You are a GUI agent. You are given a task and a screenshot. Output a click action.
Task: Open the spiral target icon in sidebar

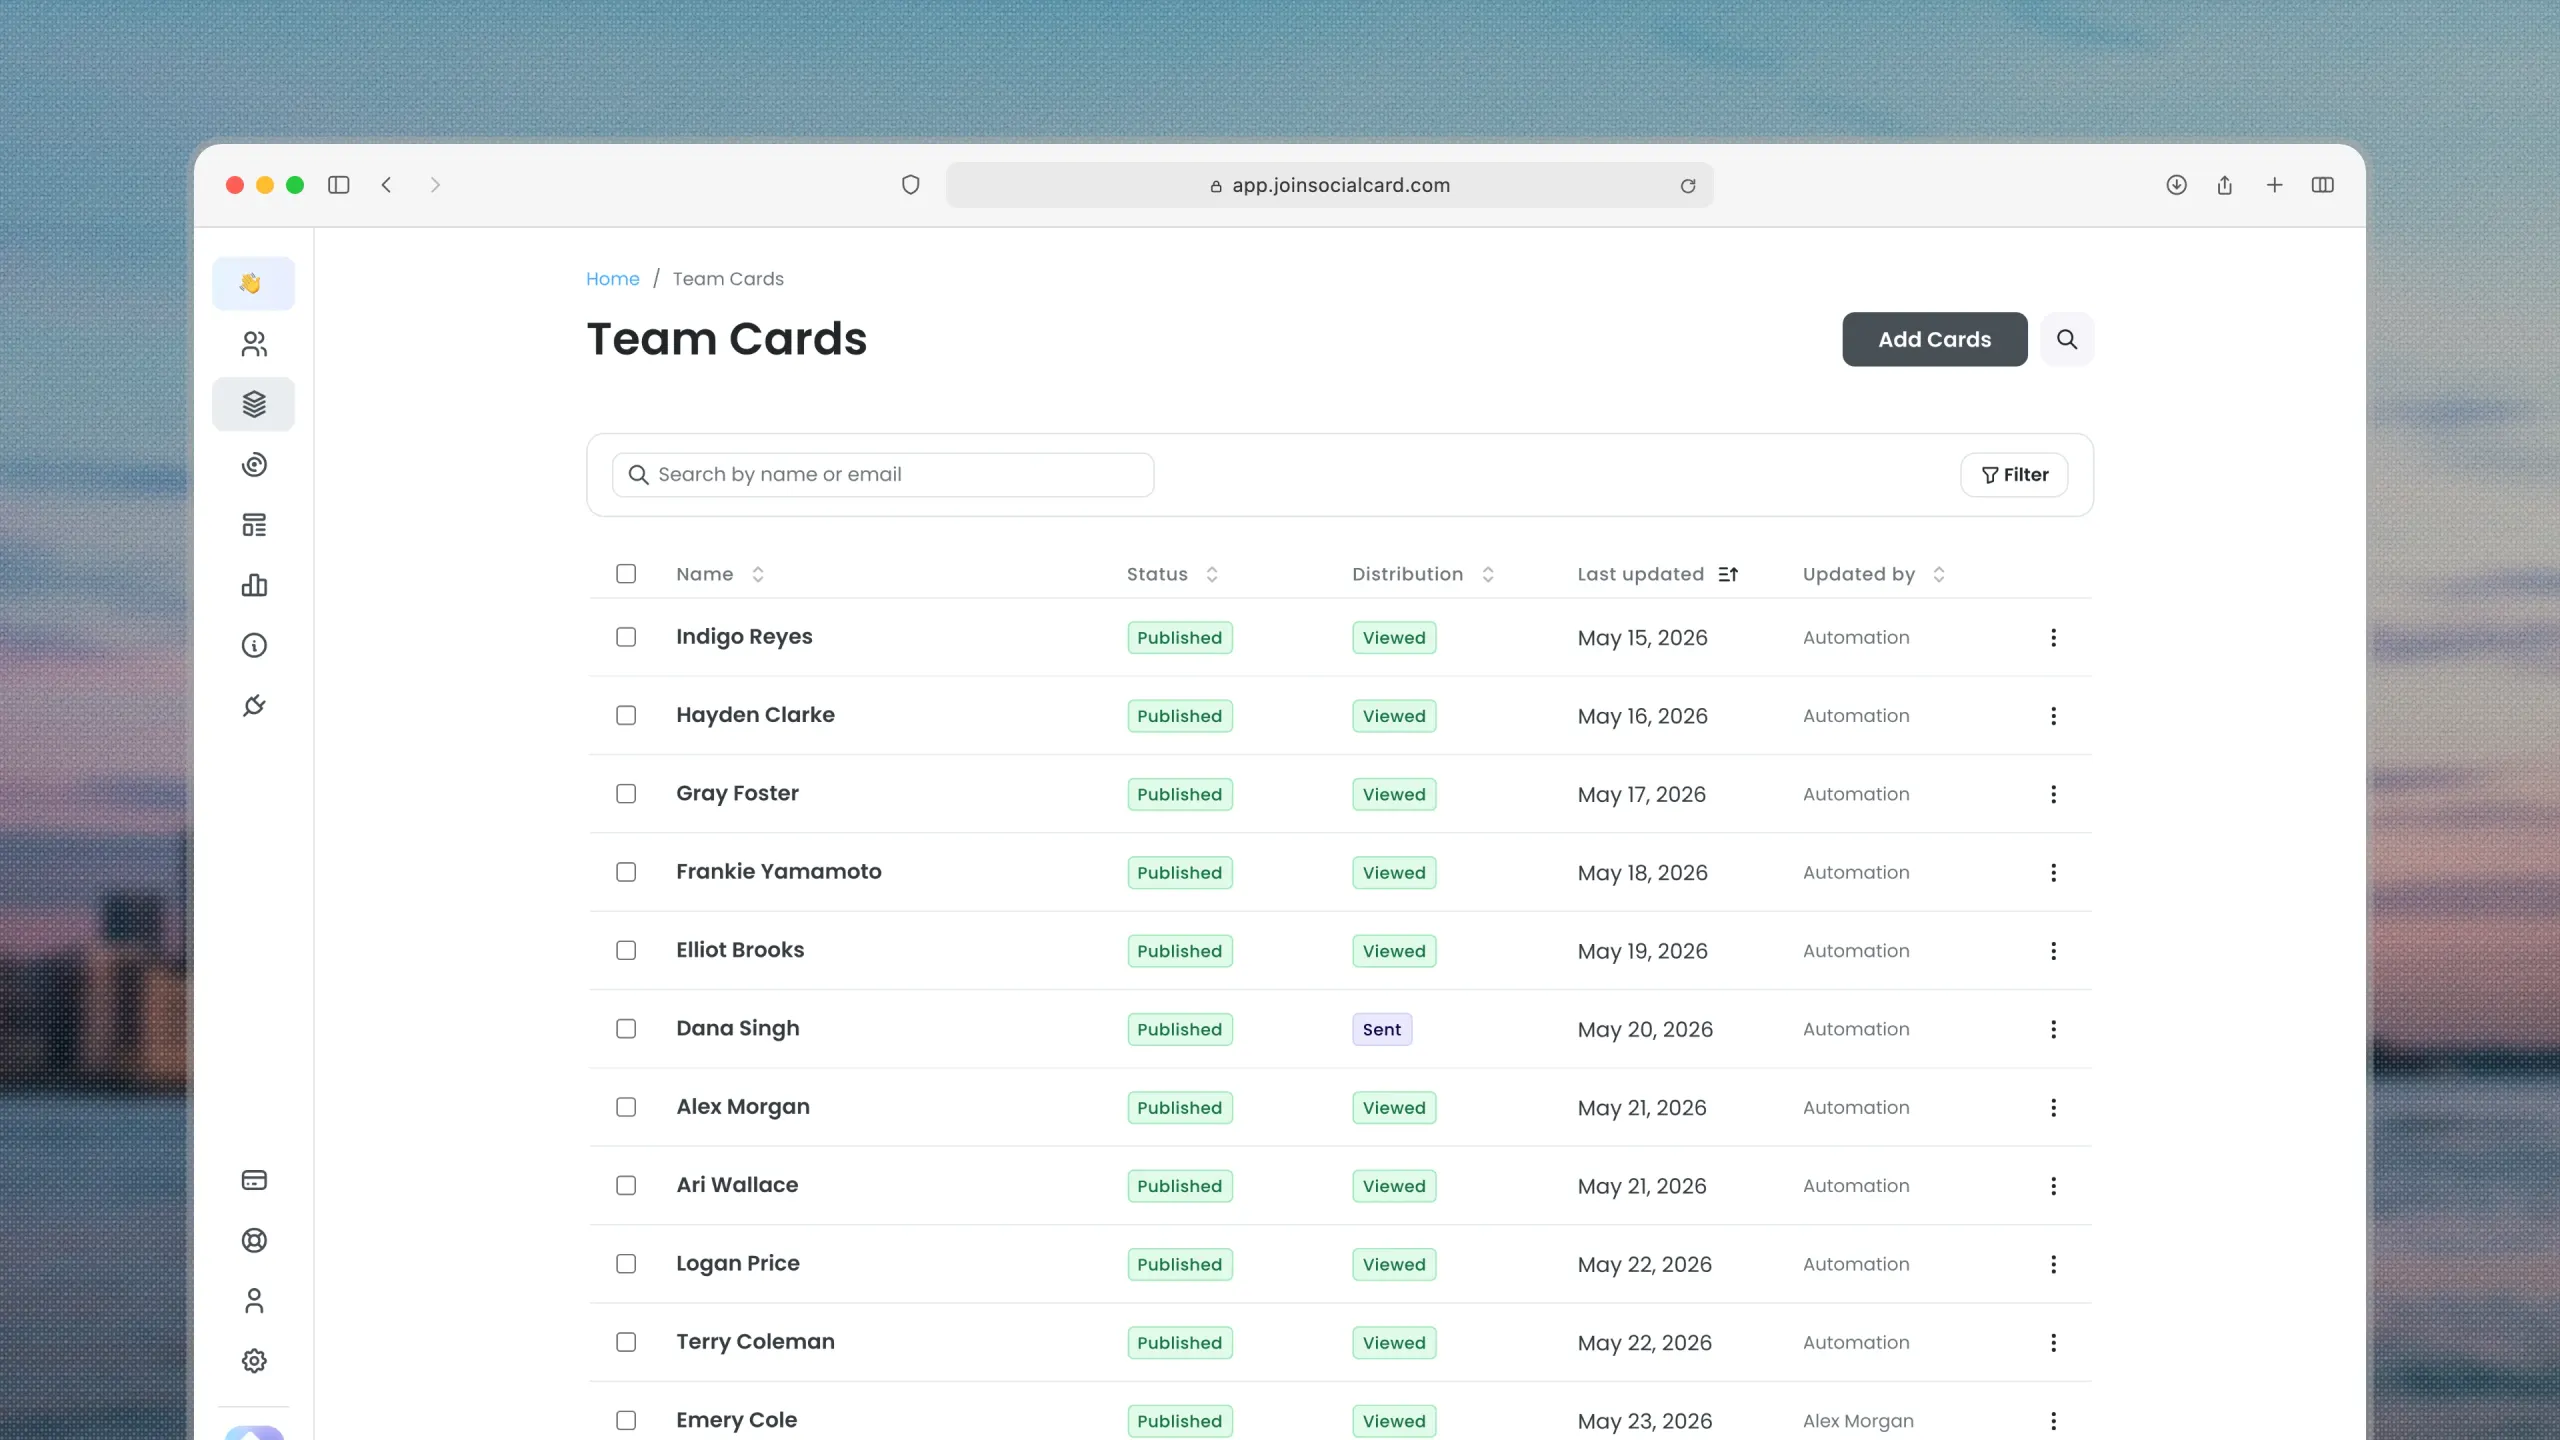click(254, 465)
